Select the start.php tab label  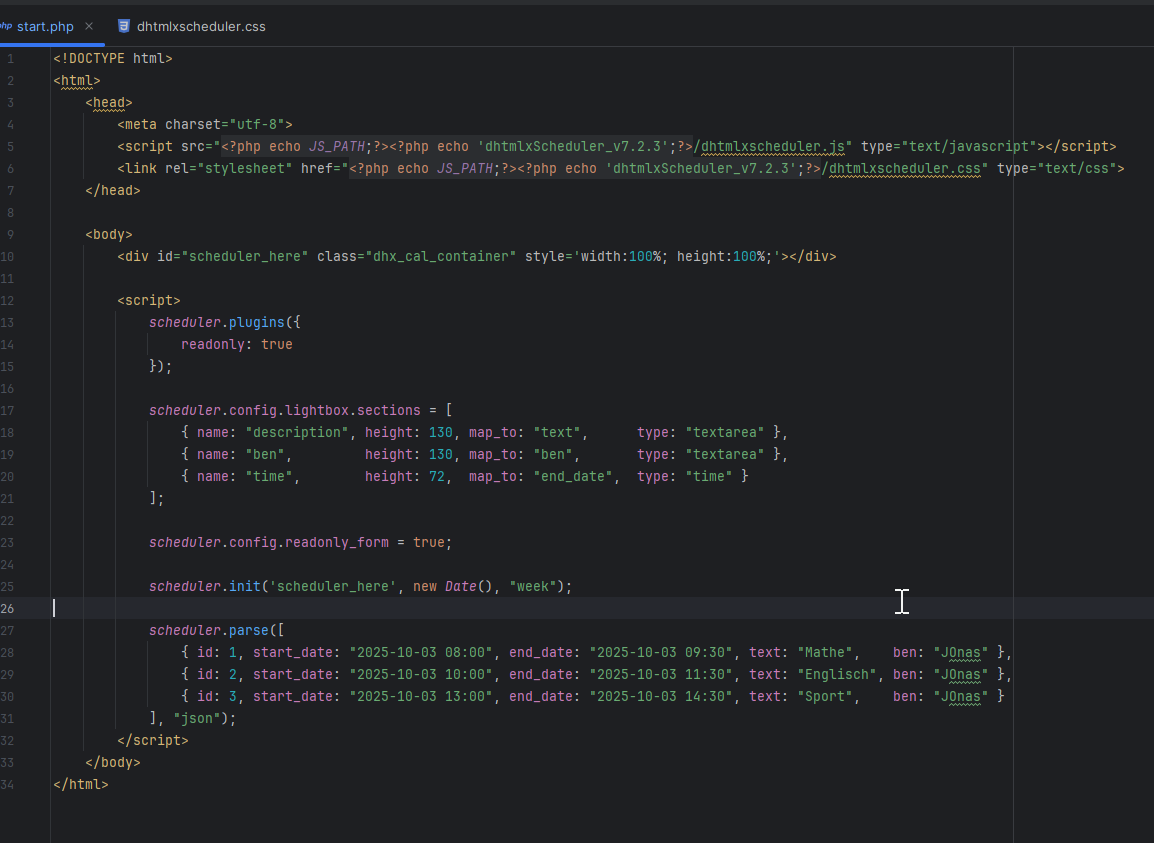(x=45, y=26)
